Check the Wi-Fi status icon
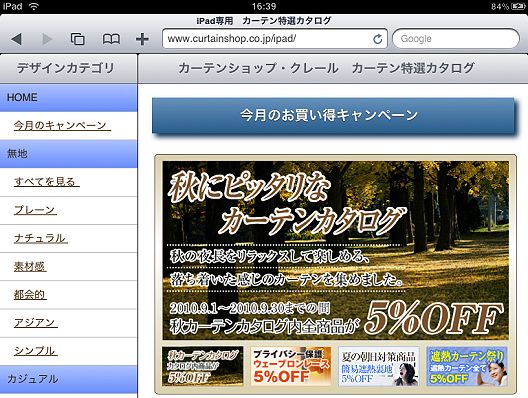528x398 pixels. point(33,6)
